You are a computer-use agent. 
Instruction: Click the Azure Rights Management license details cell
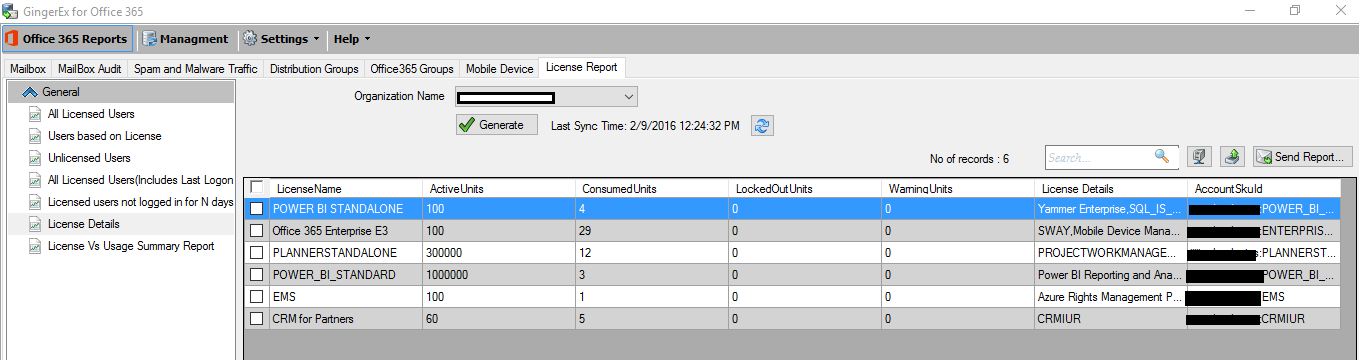tap(1110, 297)
